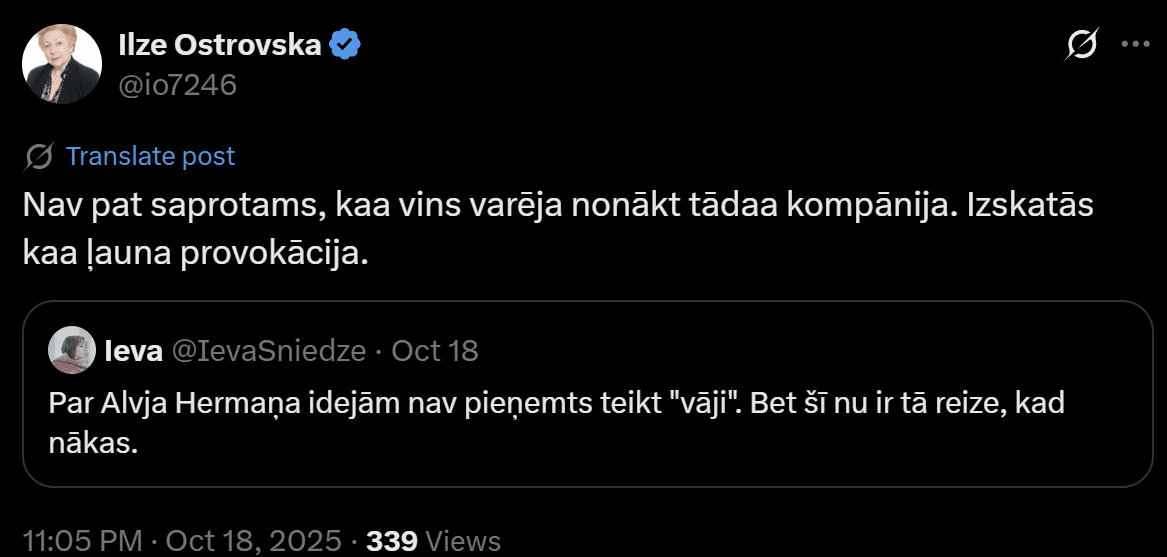Visit the @io7246 handle
Image resolution: width=1167 pixels, height=557 pixels.
[x=177, y=85]
